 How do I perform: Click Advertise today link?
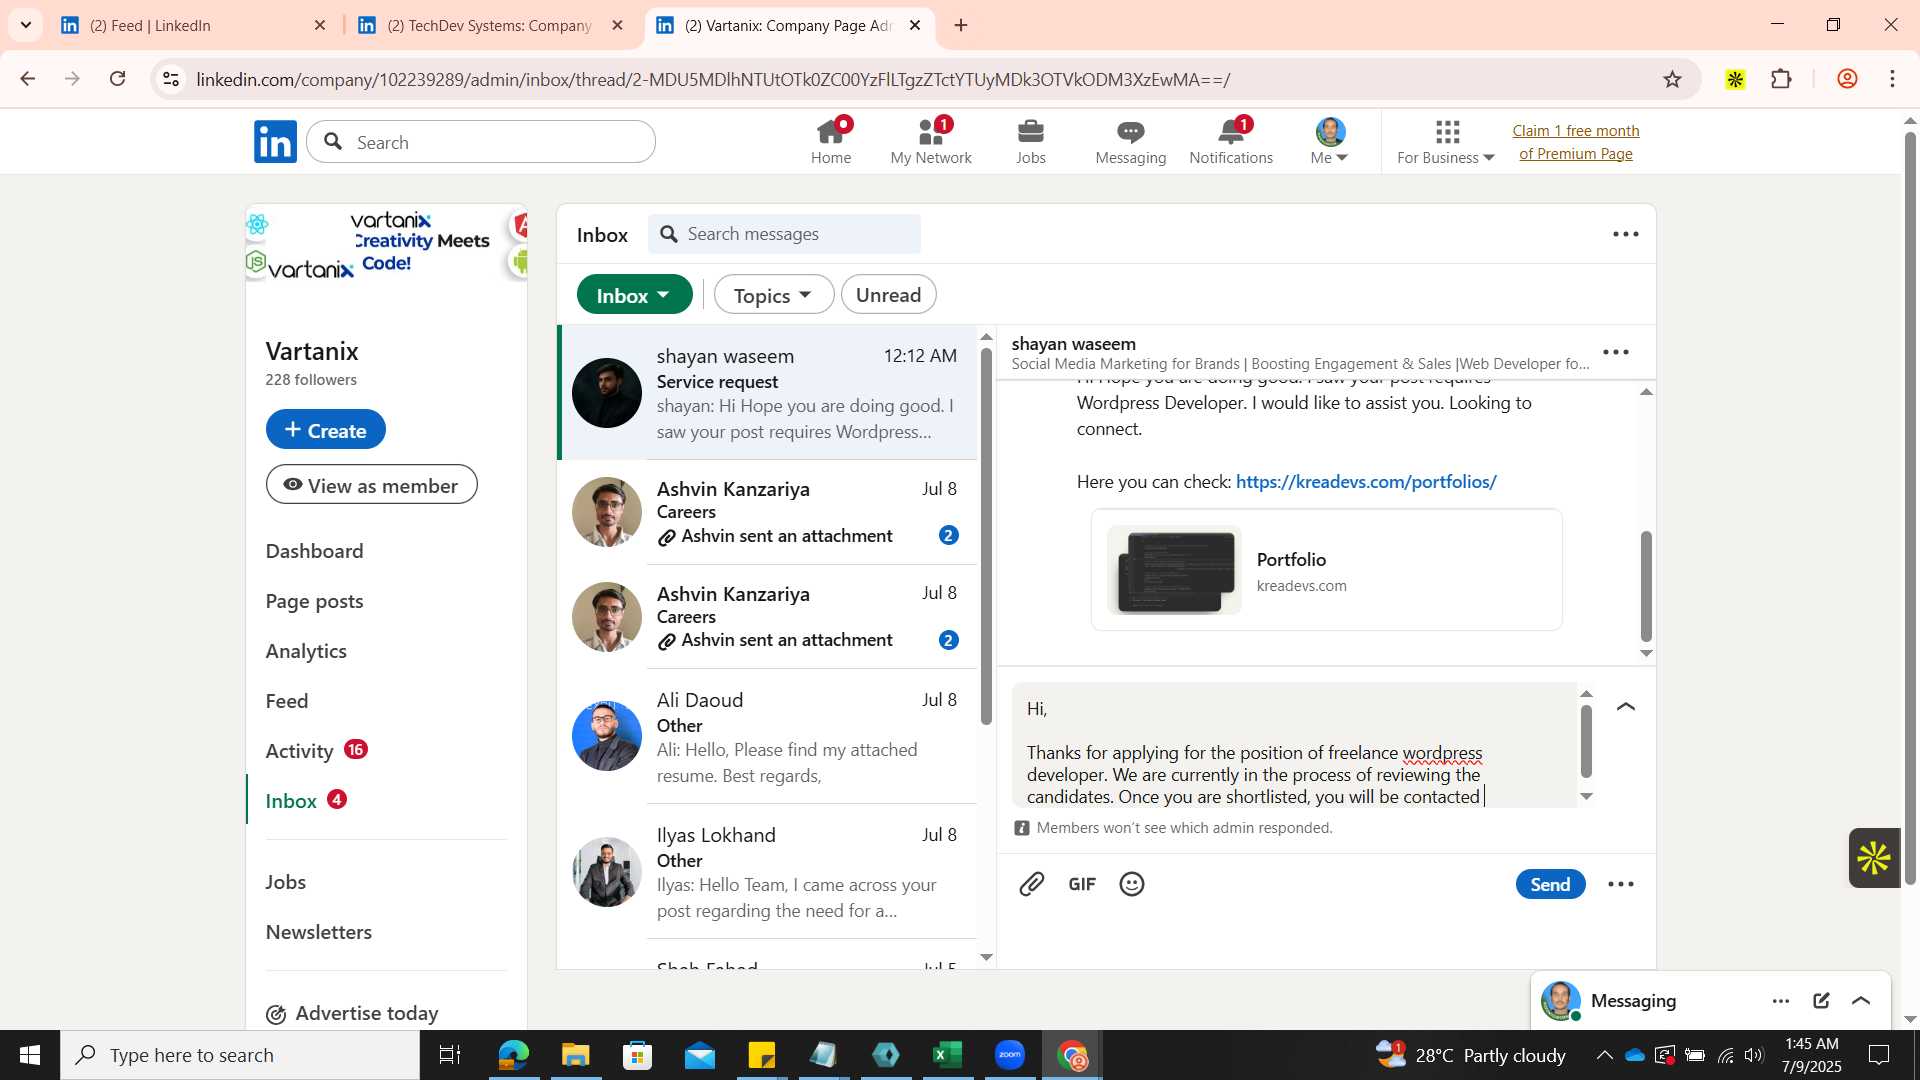[352, 1014]
